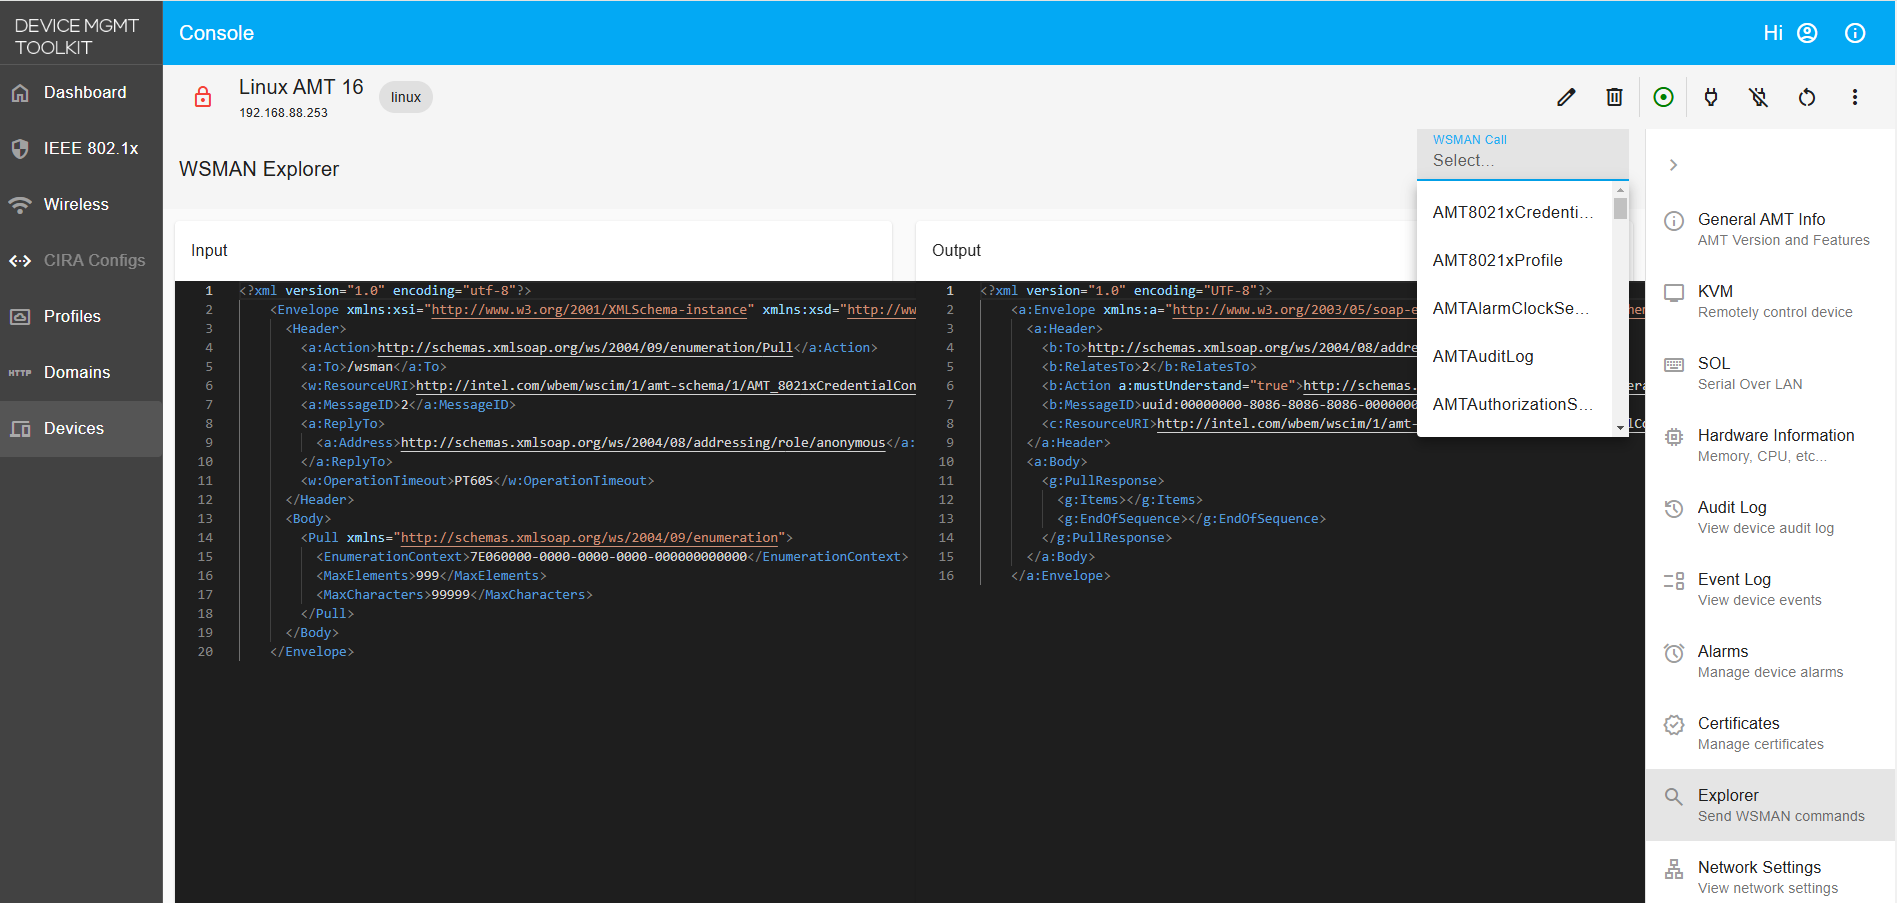Select AMTAuditLog from the WSMAN call list
Screen dimensions: 1897x903
click(1482, 356)
